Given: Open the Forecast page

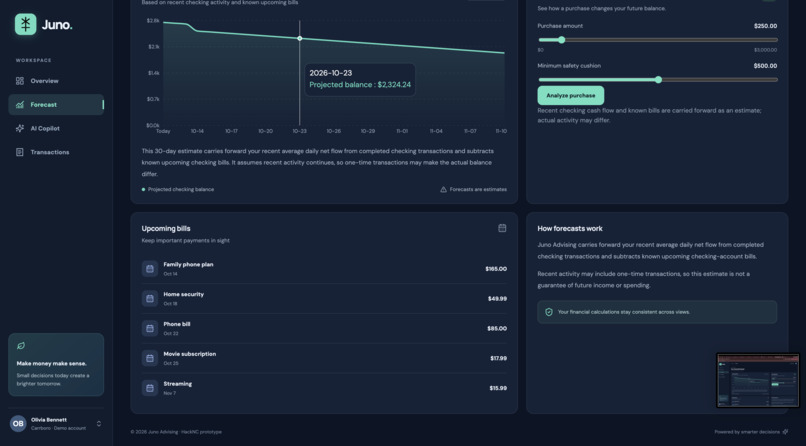Looking at the screenshot, I should [x=56, y=105].
